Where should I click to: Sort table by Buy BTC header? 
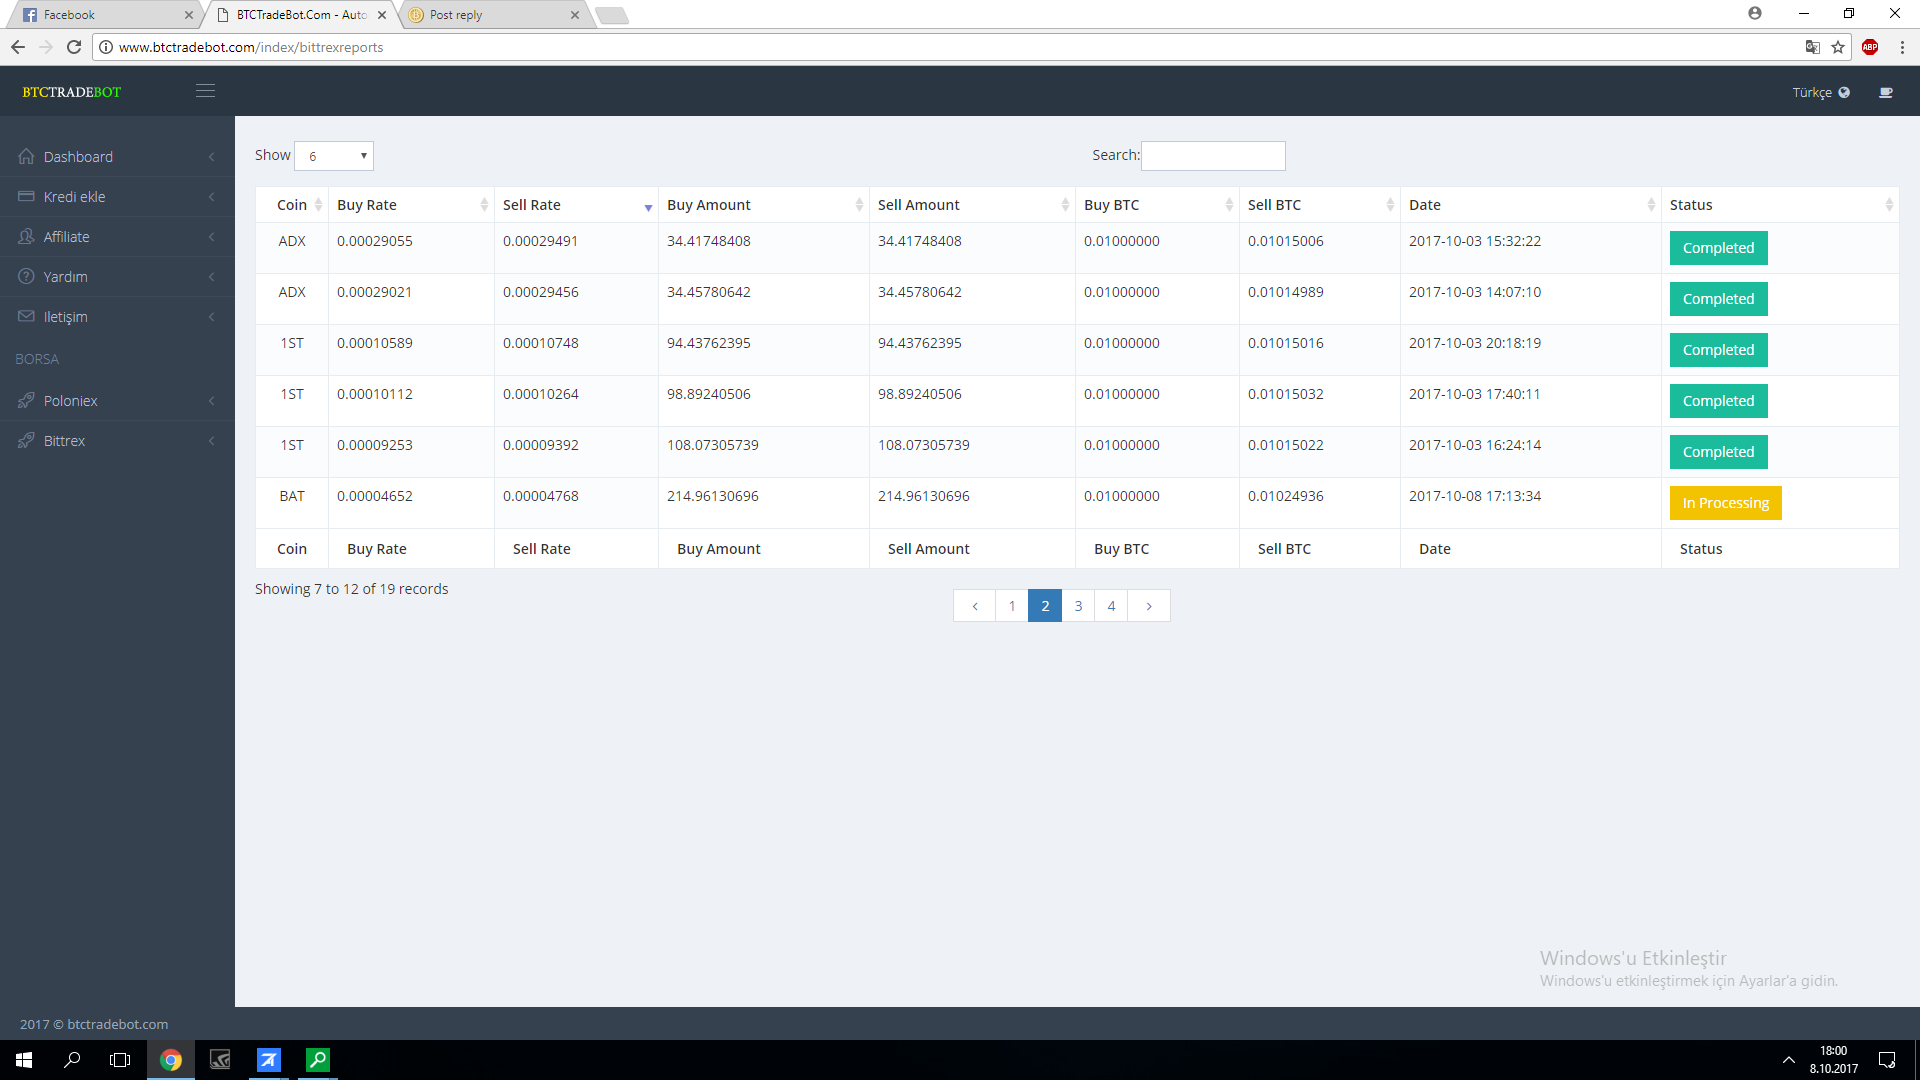[1157, 205]
